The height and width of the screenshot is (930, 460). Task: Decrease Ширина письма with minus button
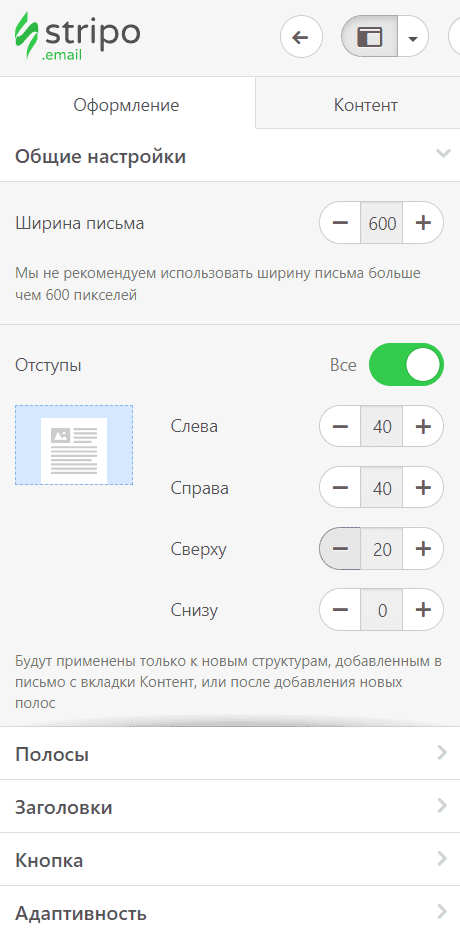tap(340, 223)
